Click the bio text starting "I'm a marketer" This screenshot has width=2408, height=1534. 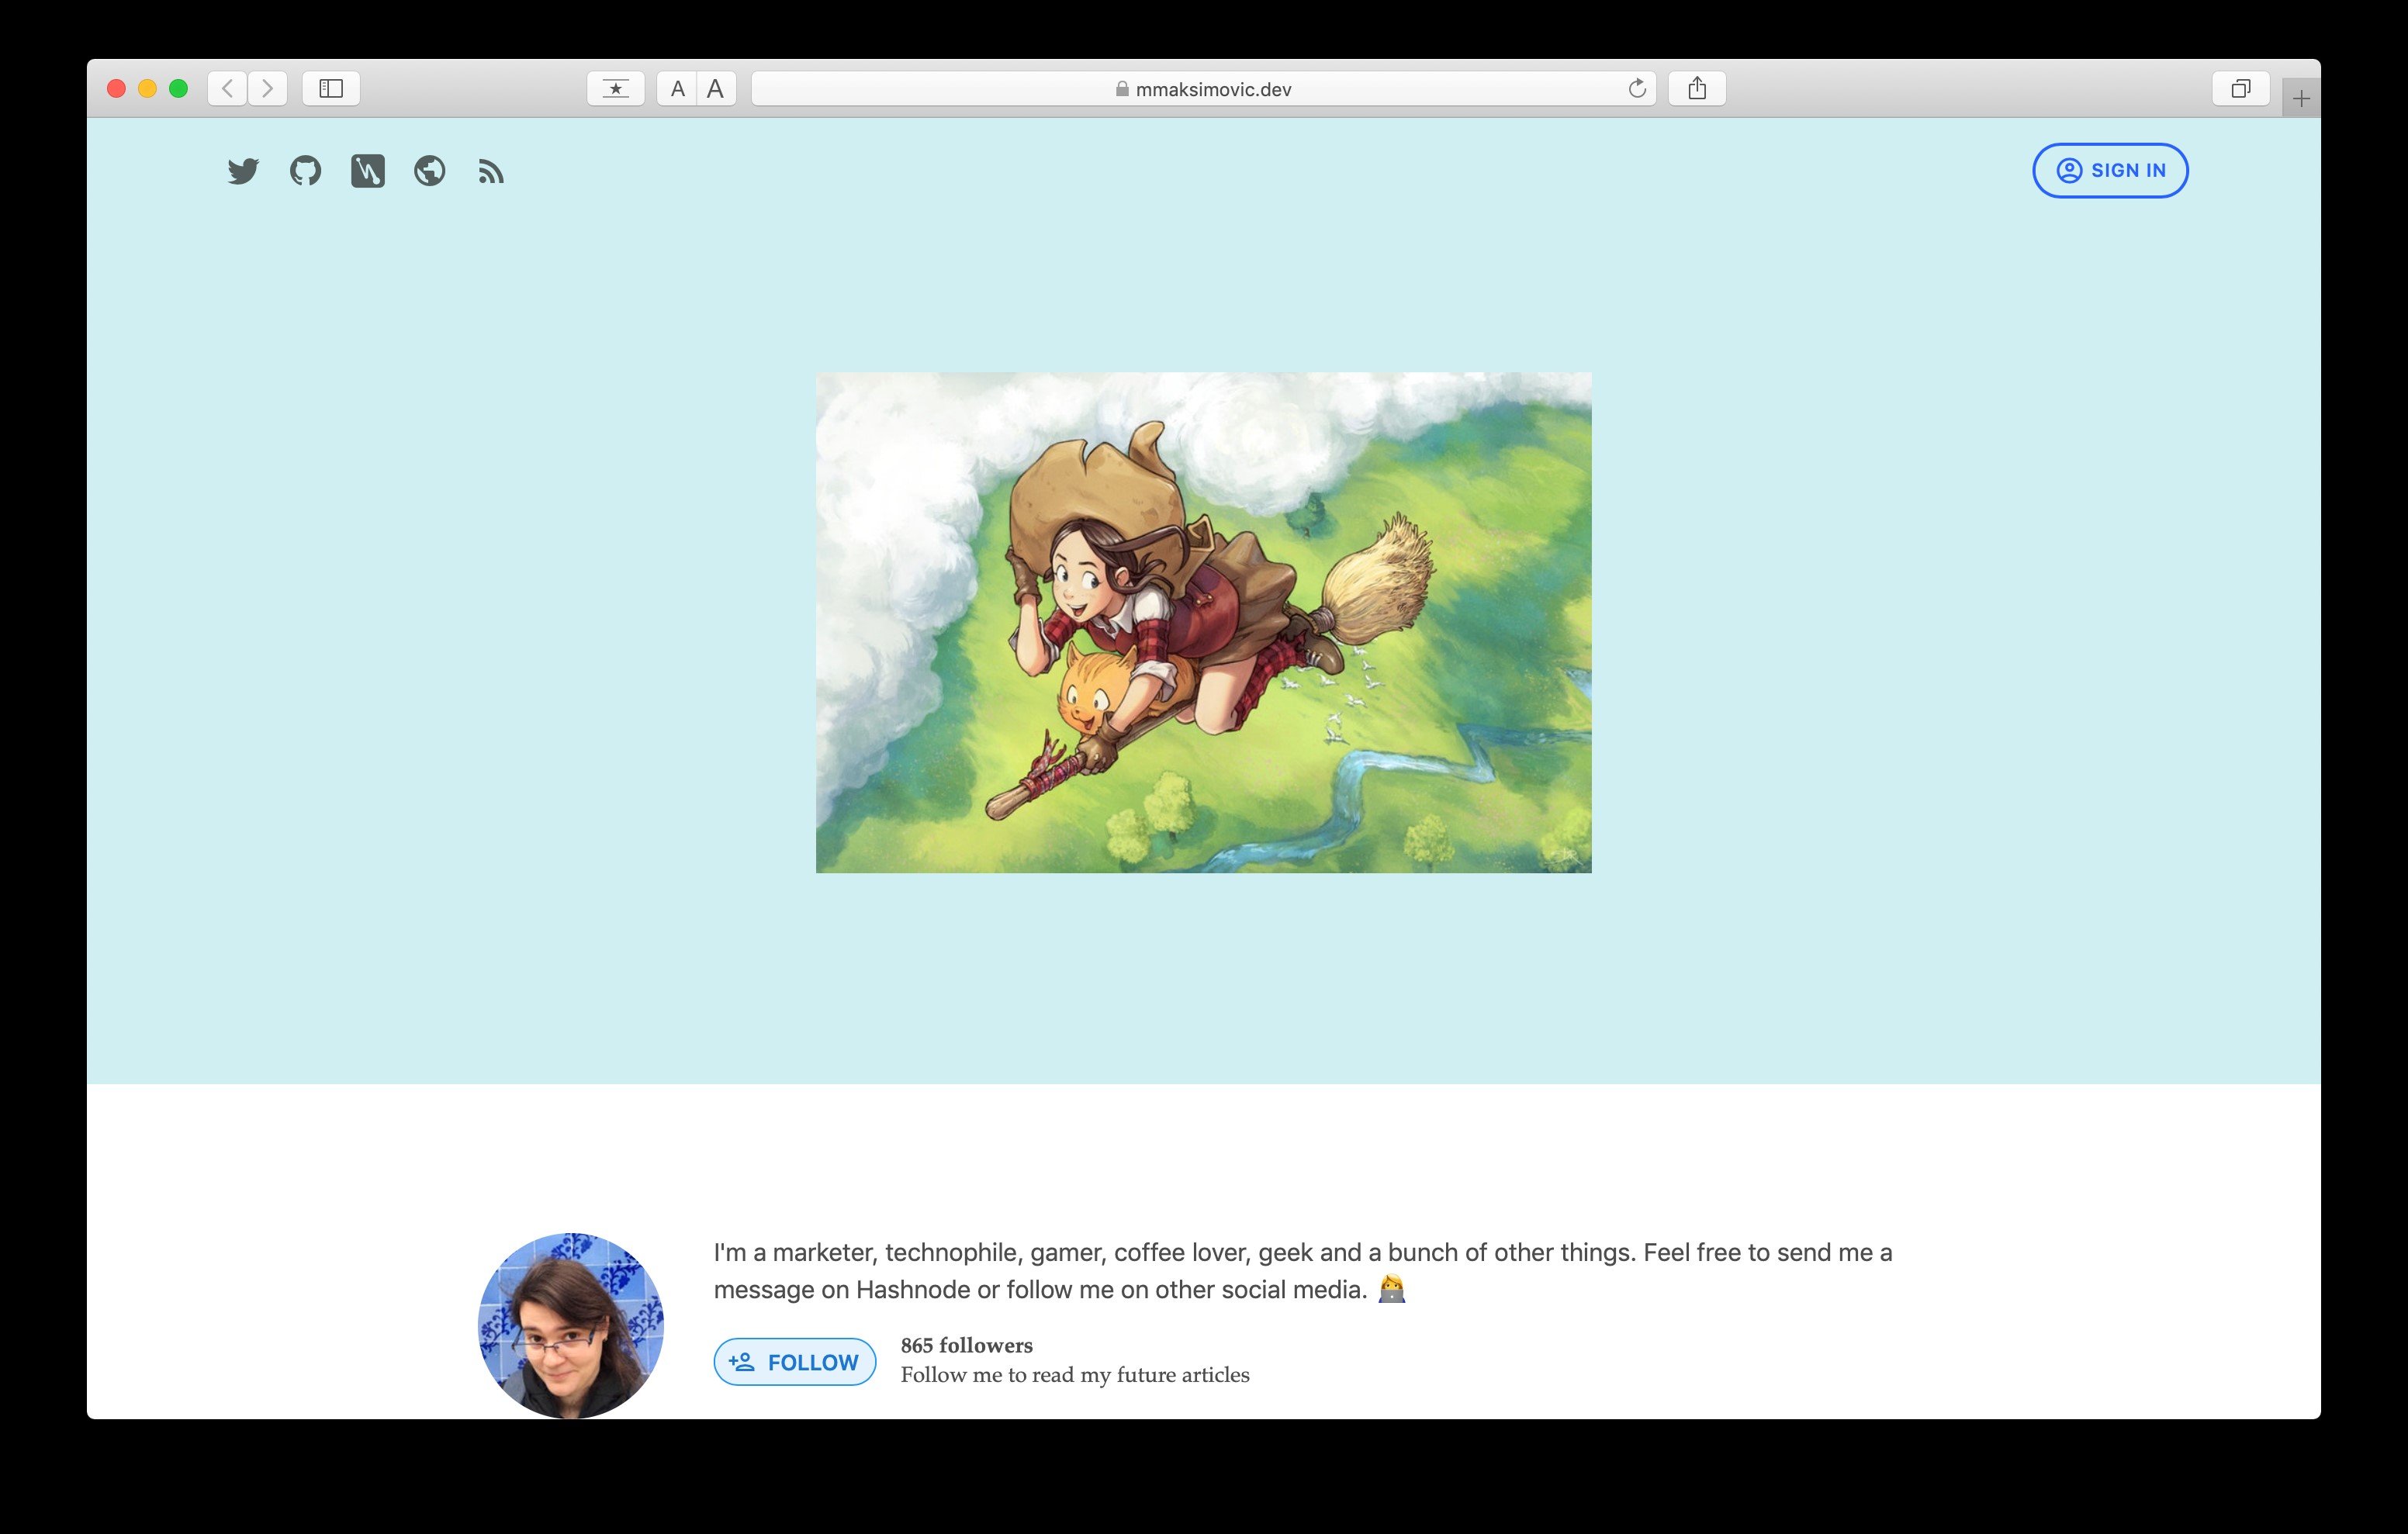tap(1303, 1270)
